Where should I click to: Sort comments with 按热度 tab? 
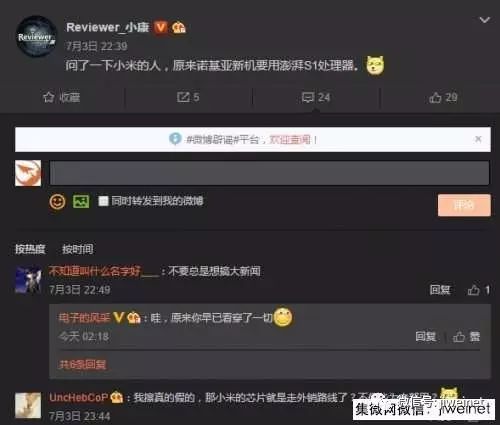click(30, 249)
